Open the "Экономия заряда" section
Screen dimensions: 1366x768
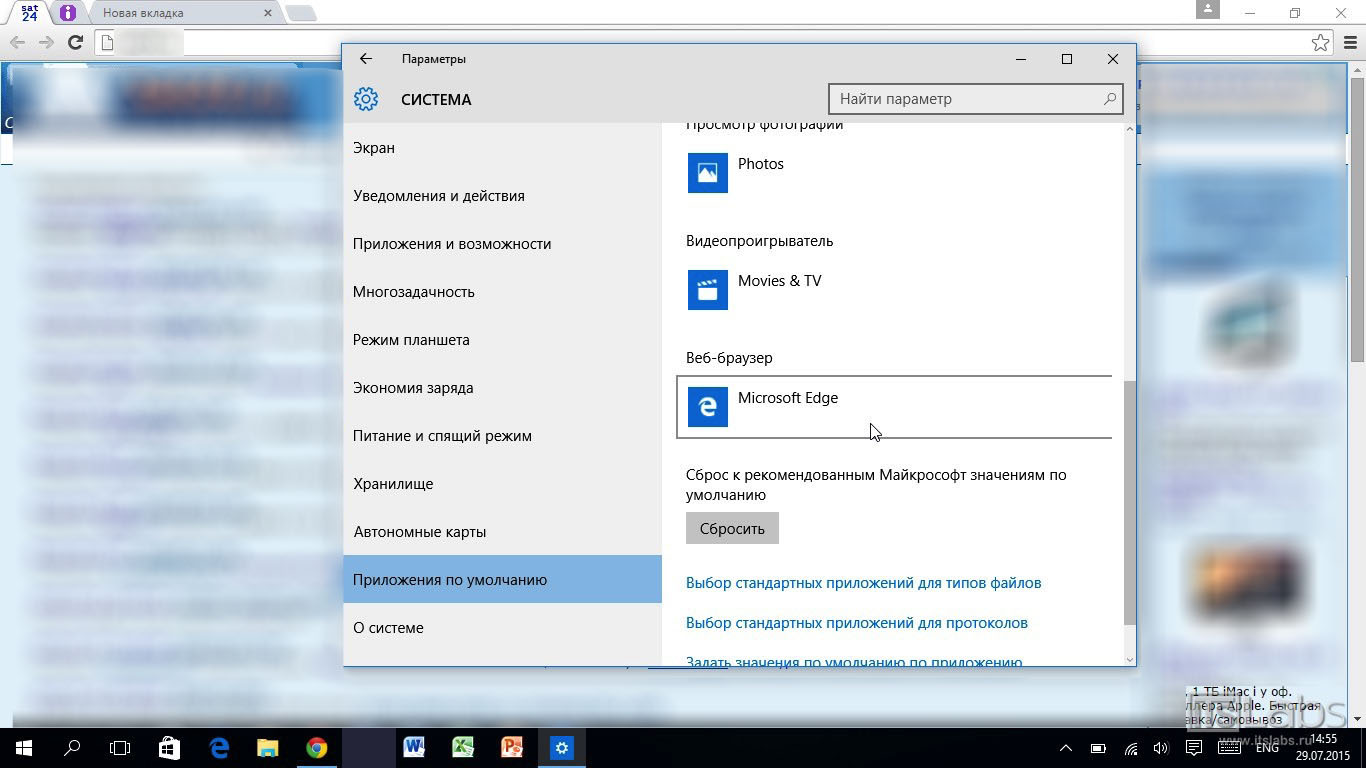[x=502, y=388]
